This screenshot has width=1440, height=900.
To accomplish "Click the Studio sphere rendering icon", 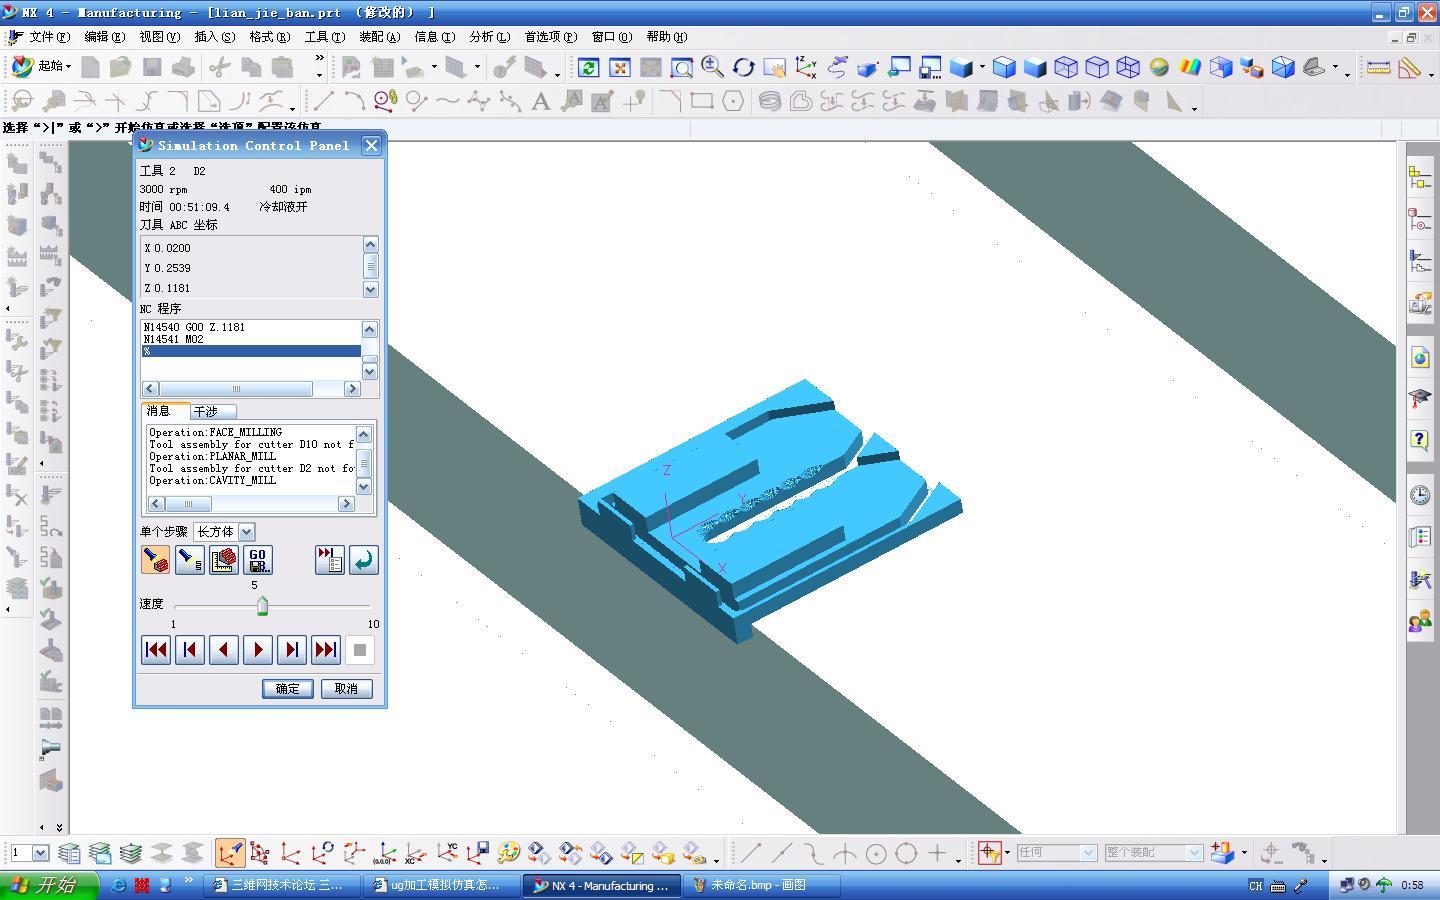I will click(x=1159, y=67).
